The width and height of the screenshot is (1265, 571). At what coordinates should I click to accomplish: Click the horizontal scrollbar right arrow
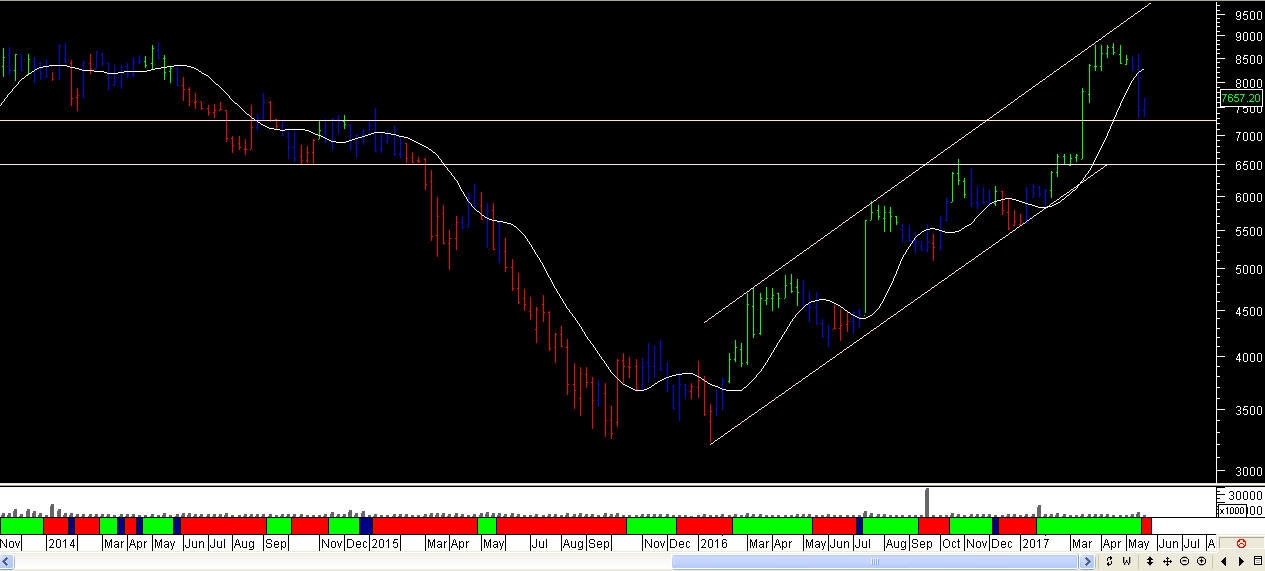coord(1087,562)
